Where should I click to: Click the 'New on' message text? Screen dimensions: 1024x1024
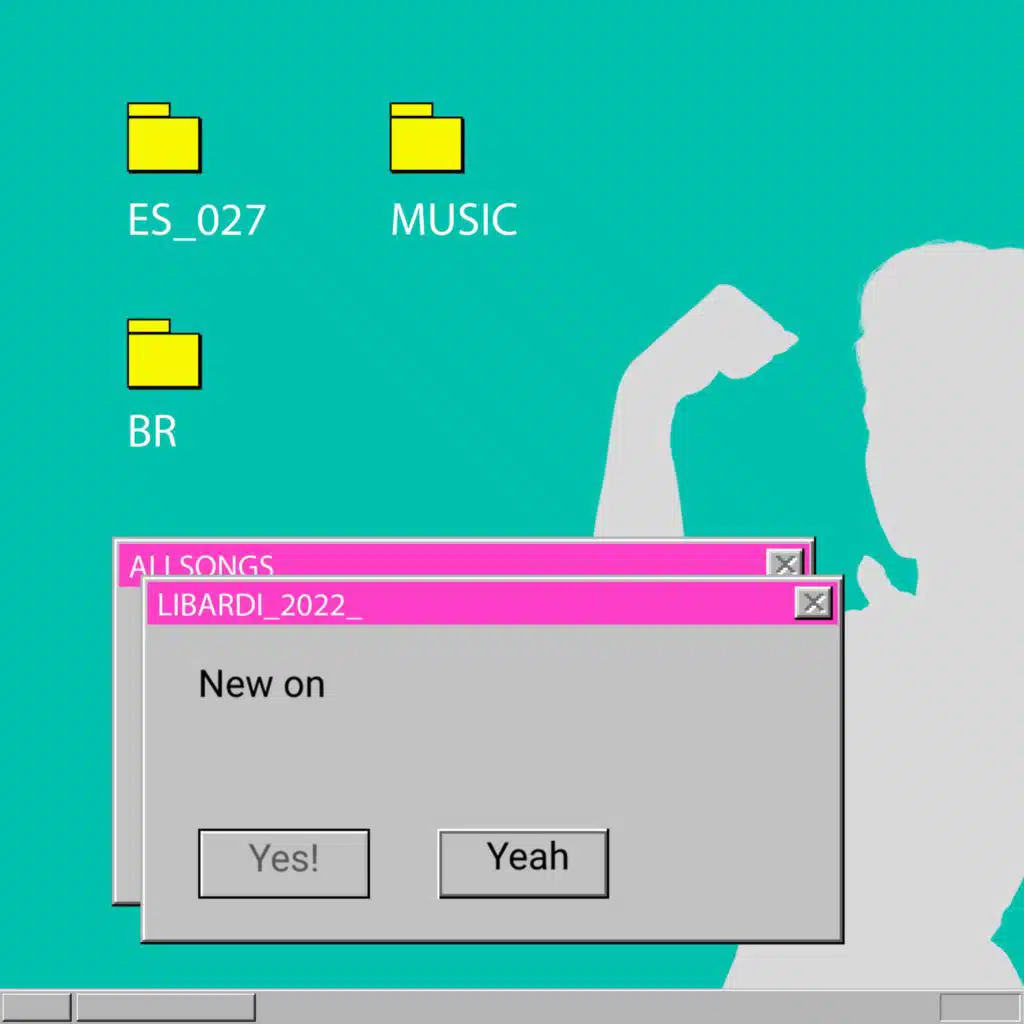(x=262, y=685)
